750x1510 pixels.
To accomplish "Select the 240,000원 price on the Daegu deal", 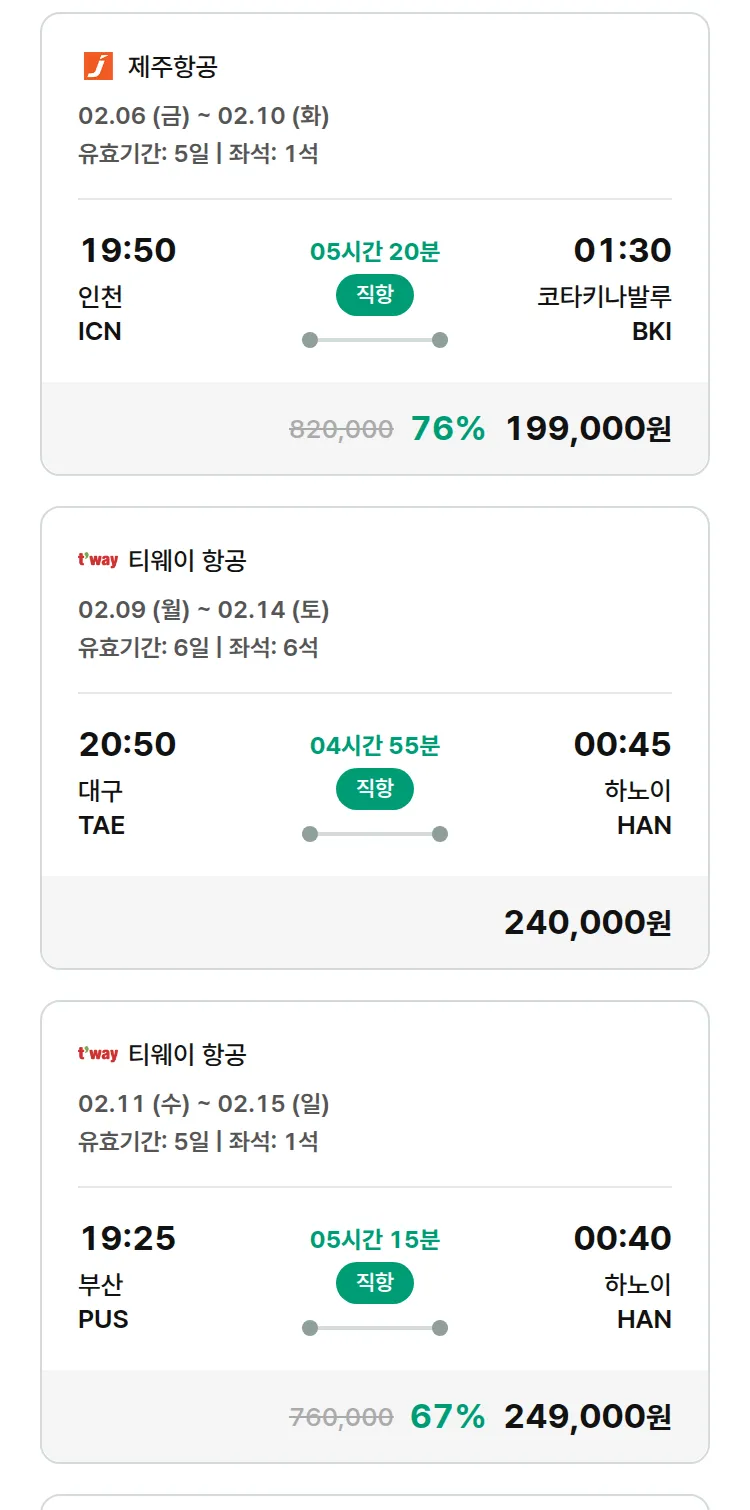I will point(588,923).
